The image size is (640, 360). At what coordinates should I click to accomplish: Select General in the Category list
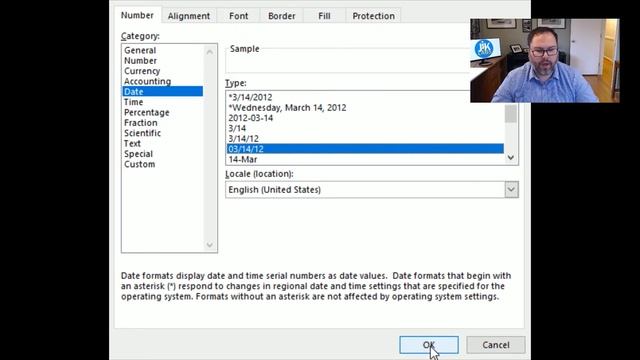point(162,50)
